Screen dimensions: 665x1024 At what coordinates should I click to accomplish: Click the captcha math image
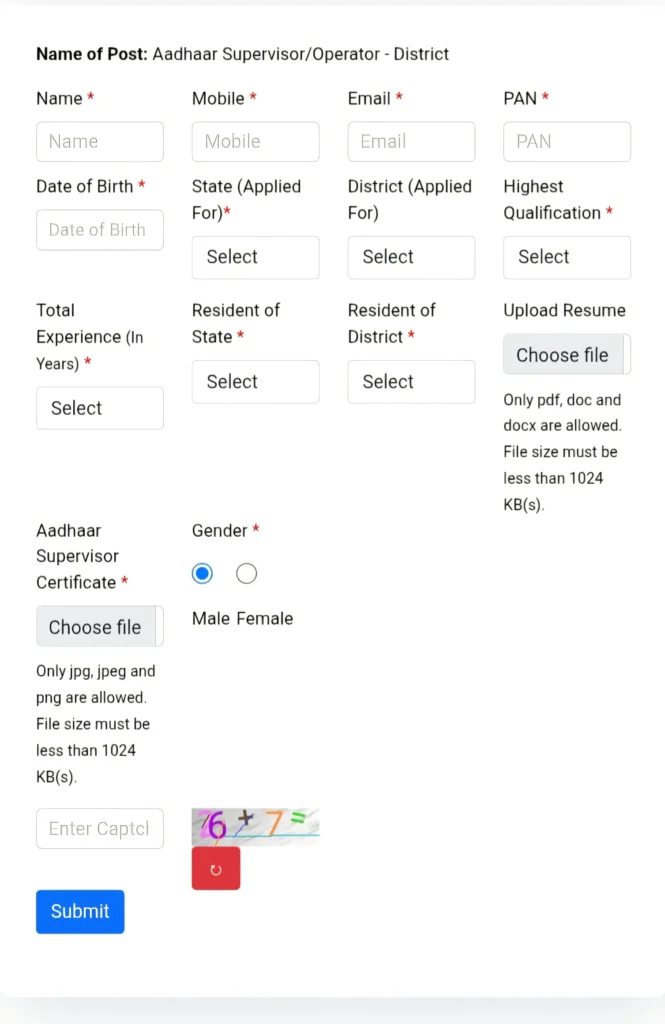255,826
